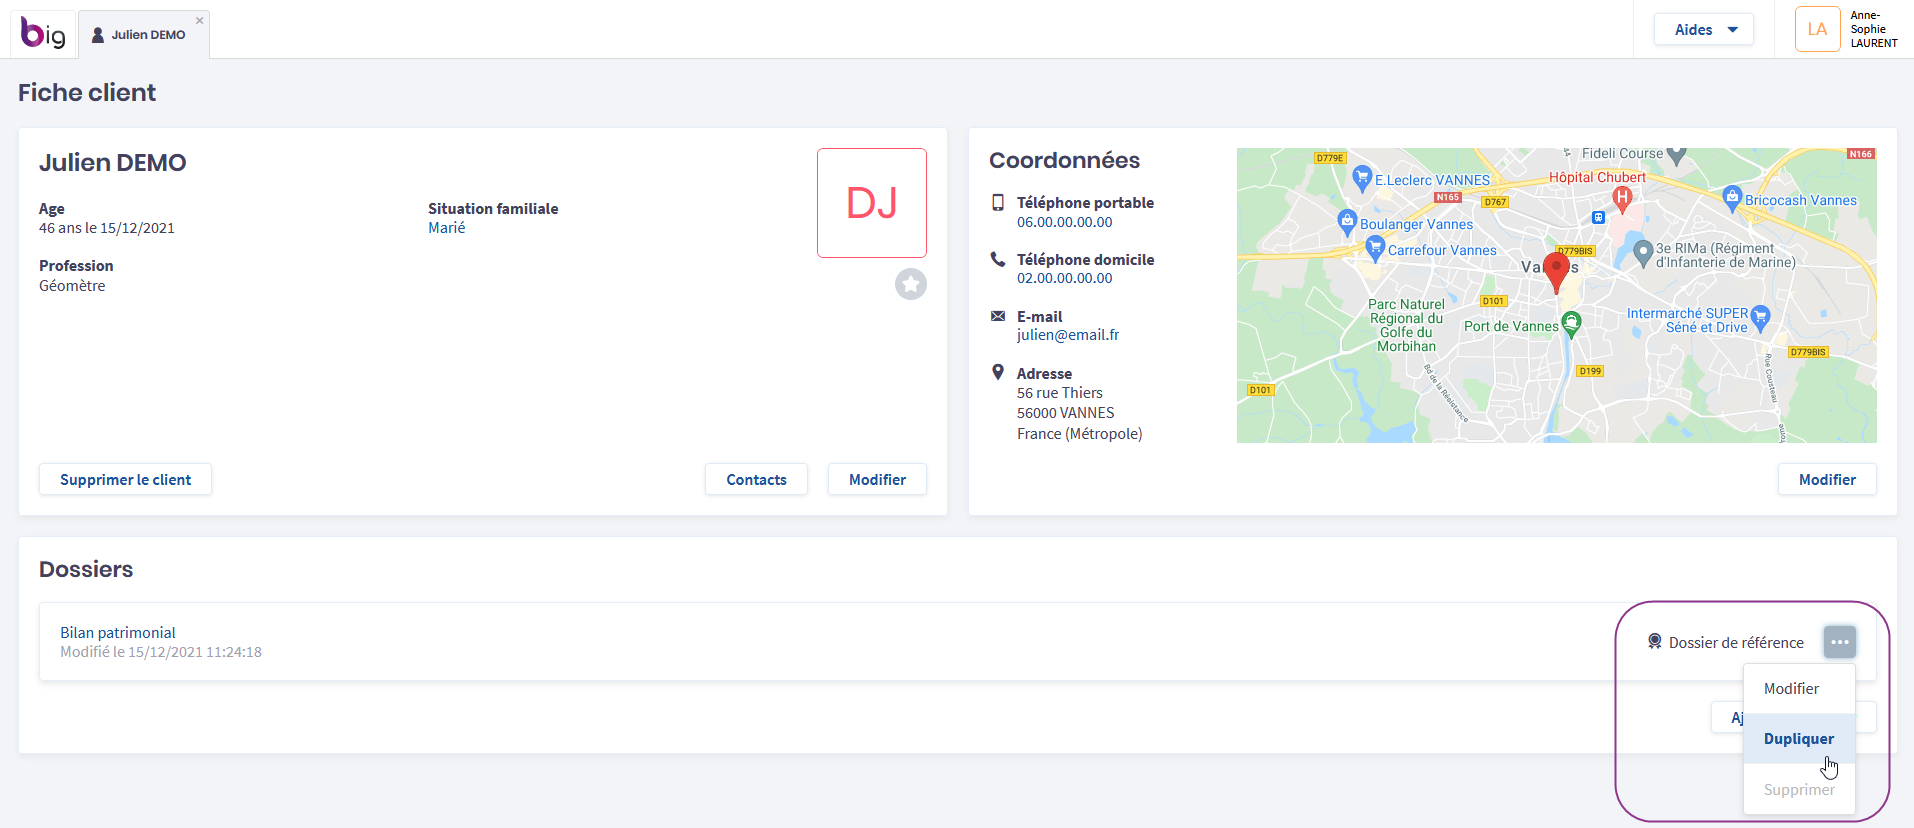Image resolution: width=1914 pixels, height=828 pixels.
Task: Click the DJ client initials avatar
Action: [x=872, y=203]
